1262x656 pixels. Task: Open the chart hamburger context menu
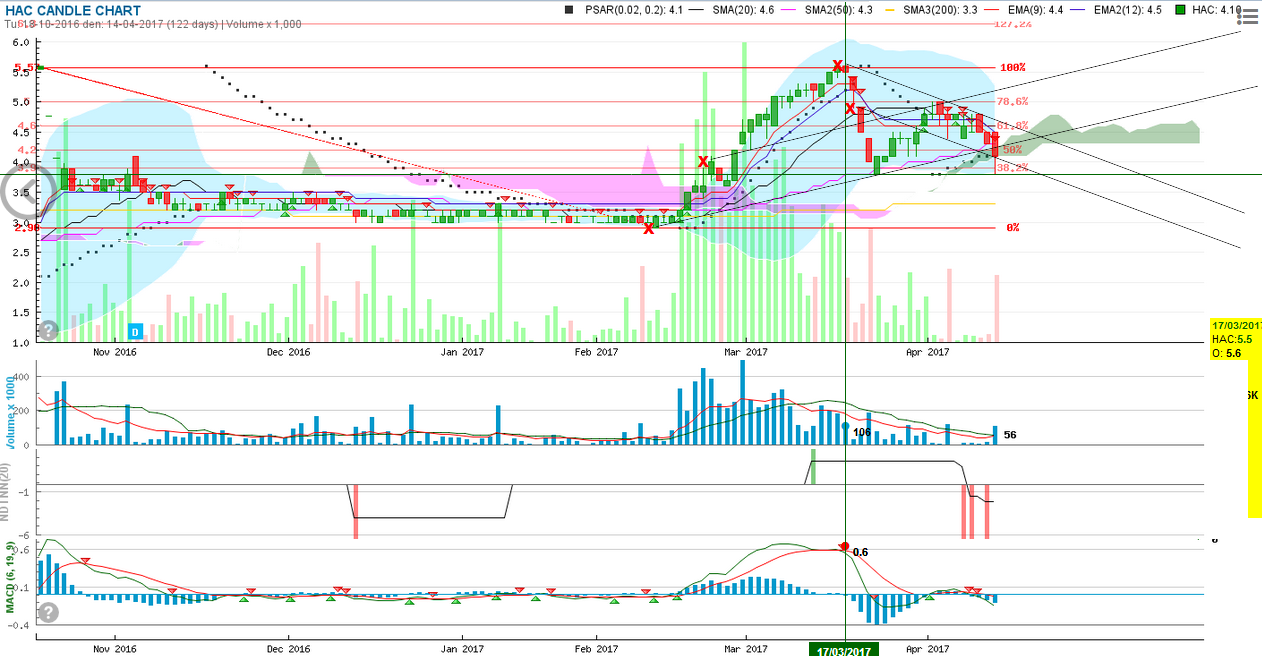(x=1246, y=17)
